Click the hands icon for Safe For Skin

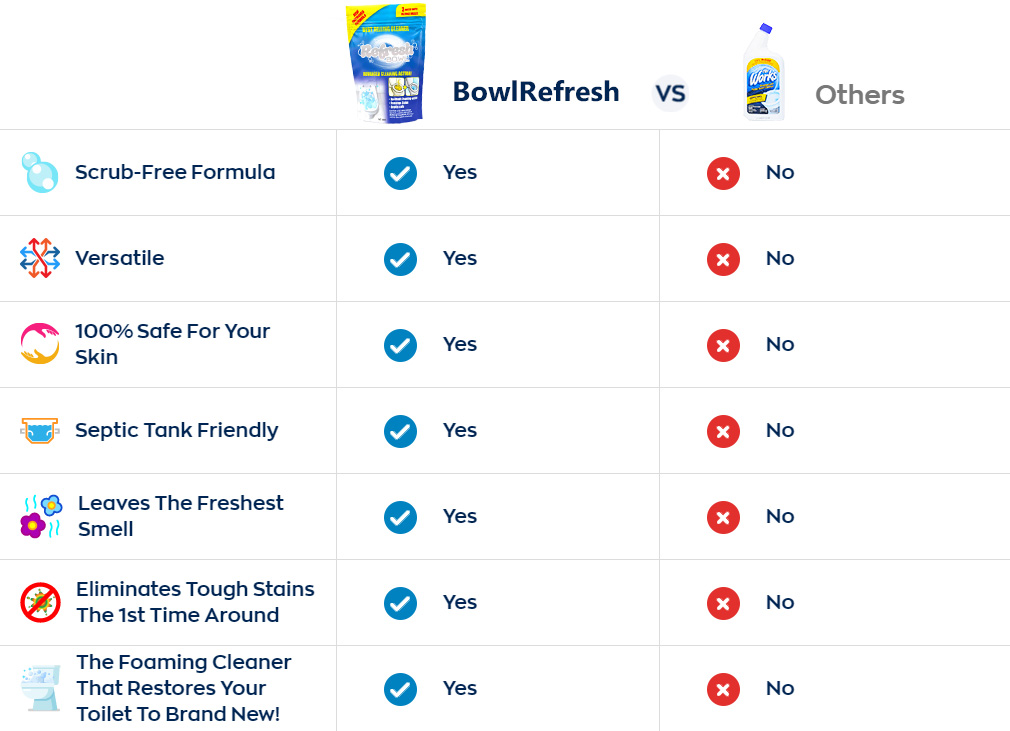(40, 344)
